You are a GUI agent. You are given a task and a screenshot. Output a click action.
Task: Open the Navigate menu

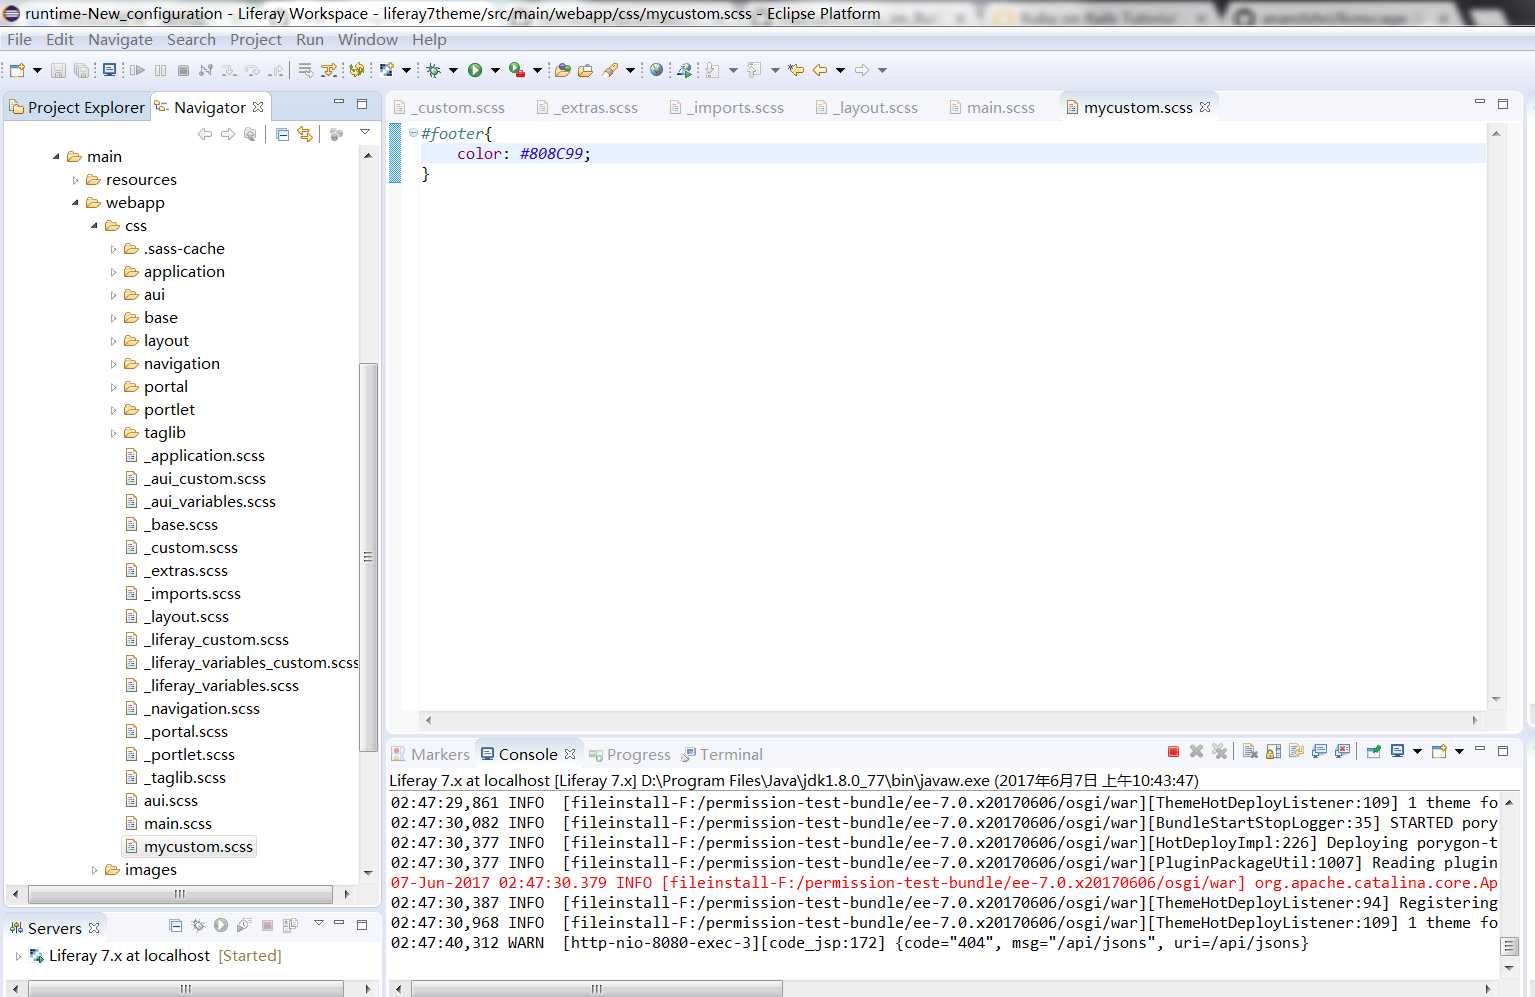tap(120, 39)
